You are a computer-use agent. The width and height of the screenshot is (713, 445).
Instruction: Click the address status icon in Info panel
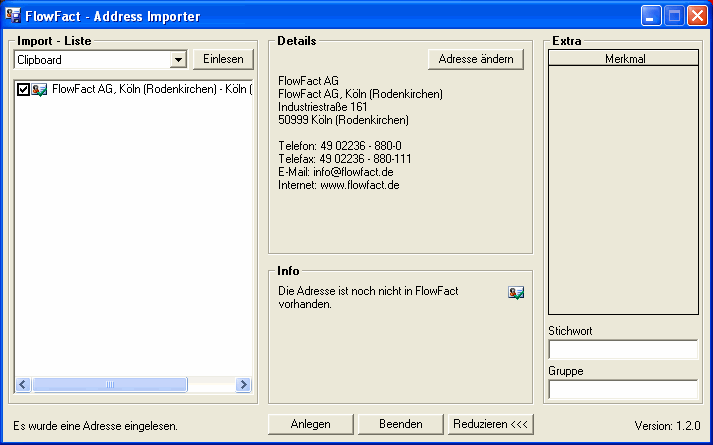pos(516,292)
